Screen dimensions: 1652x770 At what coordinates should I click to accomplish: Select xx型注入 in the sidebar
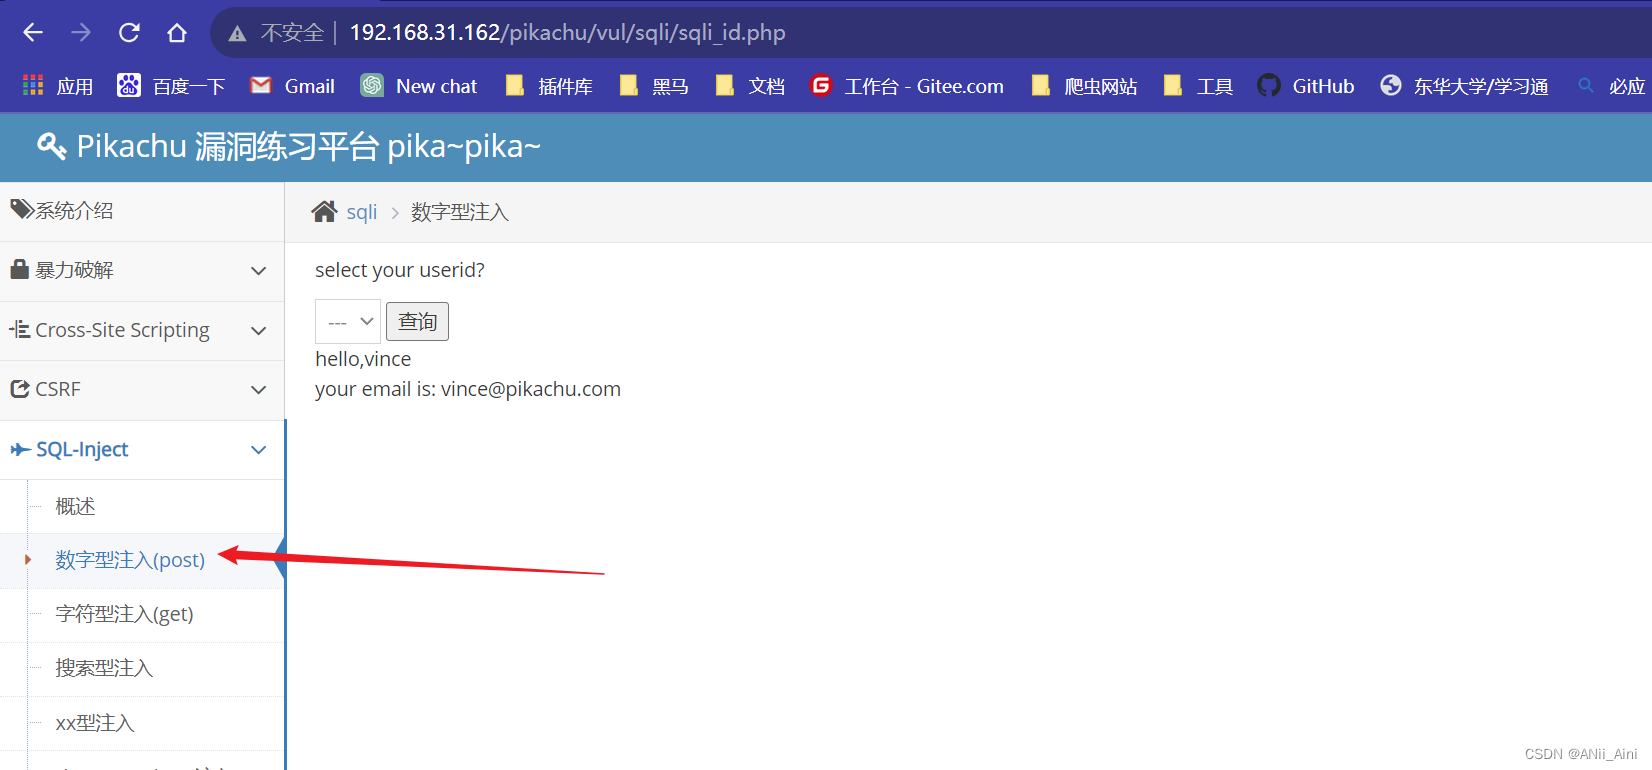pyautogui.click(x=95, y=723)
